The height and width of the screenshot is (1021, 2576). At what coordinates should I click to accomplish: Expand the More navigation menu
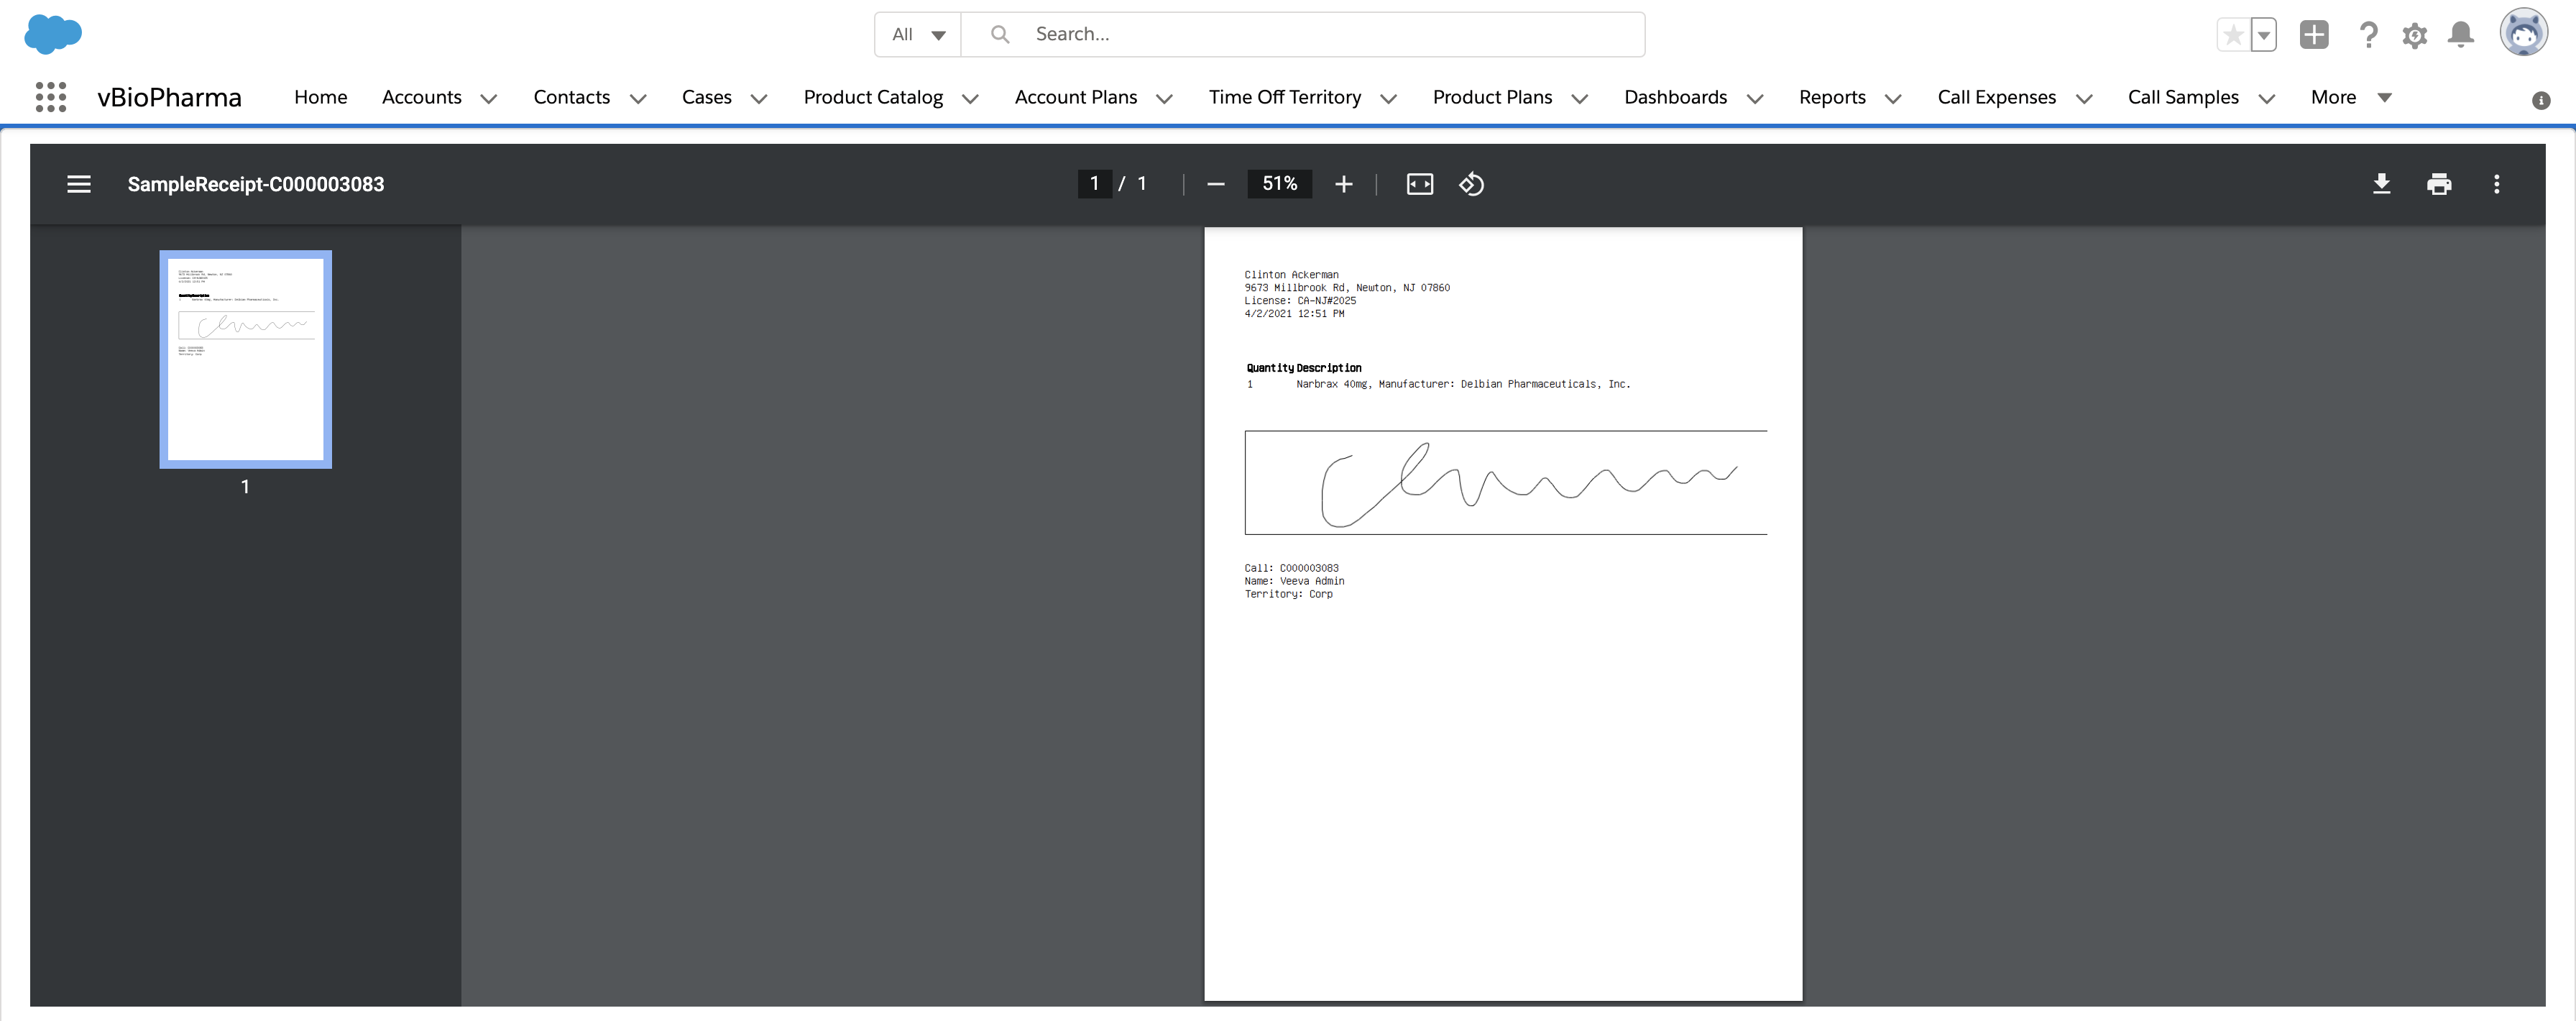(2350, 97)
